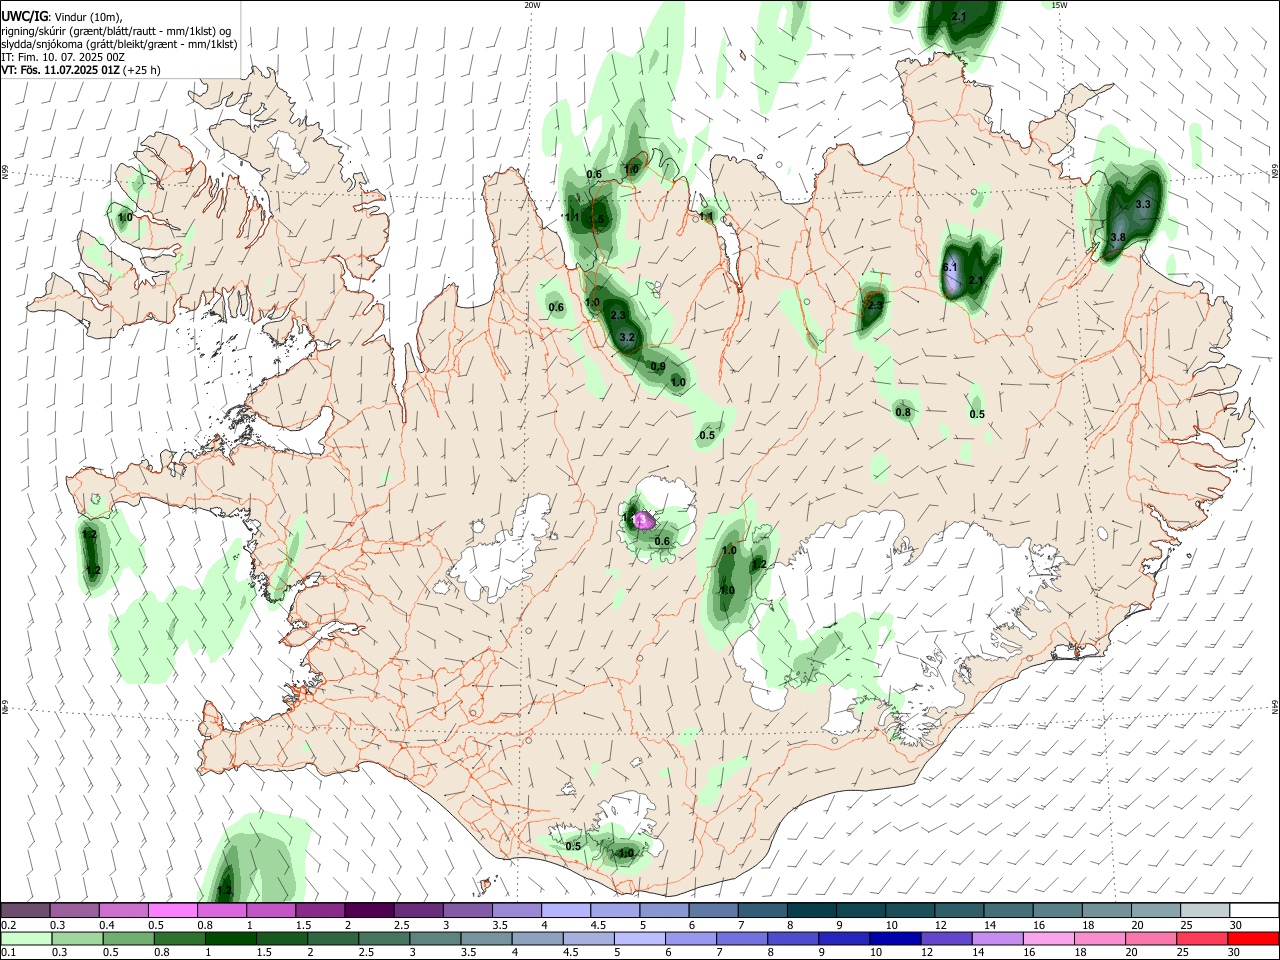Click the '(+25 h)' forecast offset text
1280x960 pixels.
[x=142, y=70]
